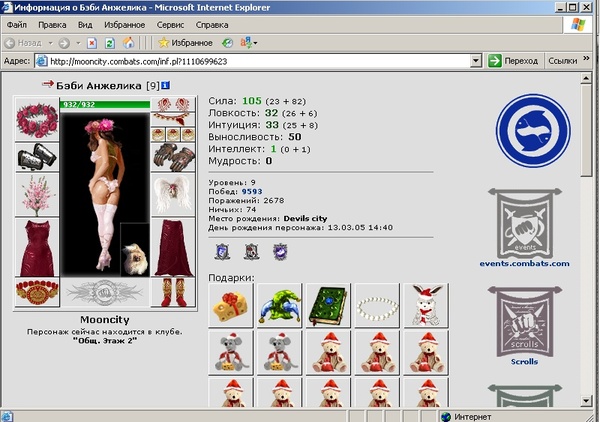Expand the links bar chevron
The image size is (600, 422).
click(x=586, y=59)
